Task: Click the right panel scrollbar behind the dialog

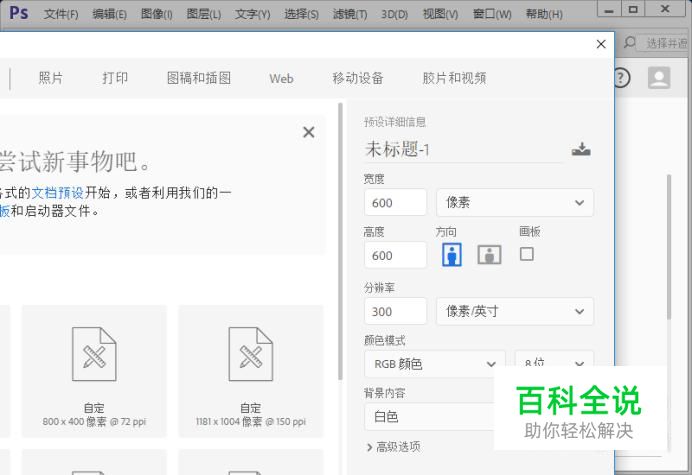Action: (x=669, y=247)
